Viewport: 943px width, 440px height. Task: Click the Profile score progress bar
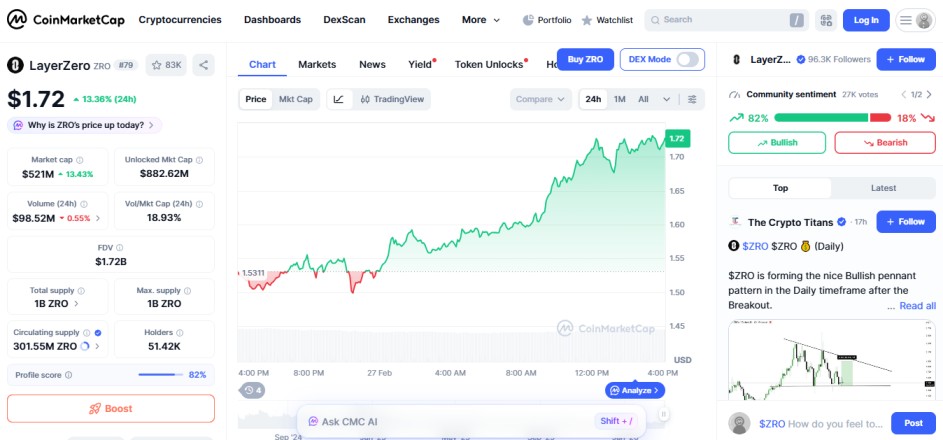[x=161, y=375]
